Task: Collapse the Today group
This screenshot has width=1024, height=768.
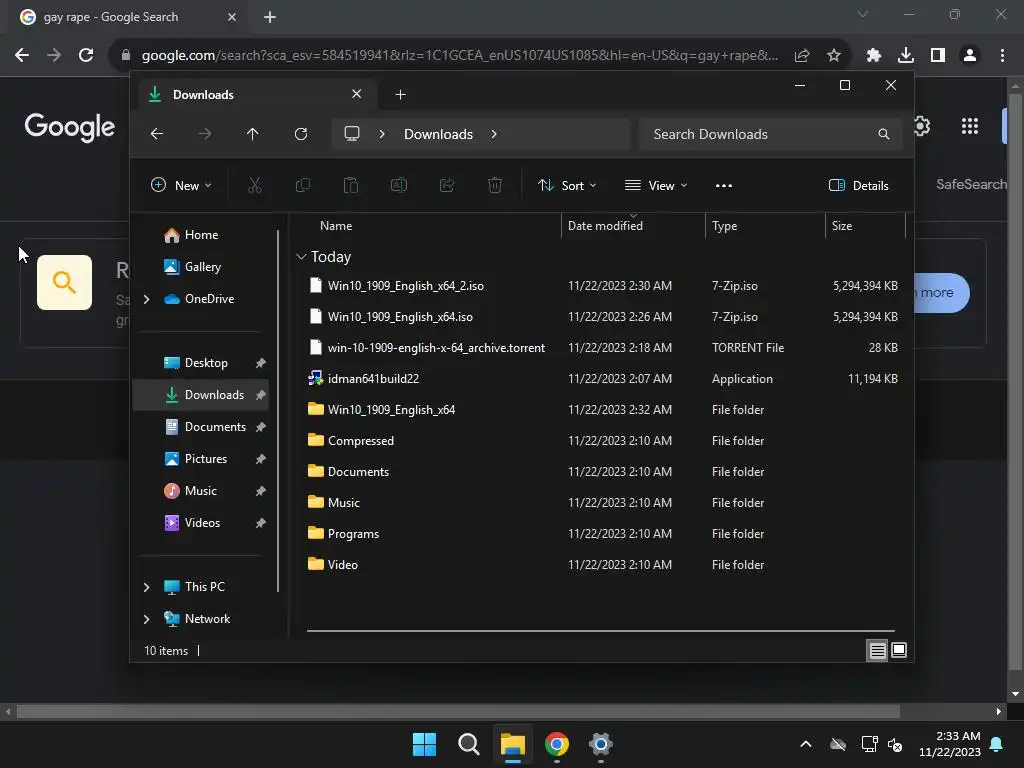Action: 301,257
